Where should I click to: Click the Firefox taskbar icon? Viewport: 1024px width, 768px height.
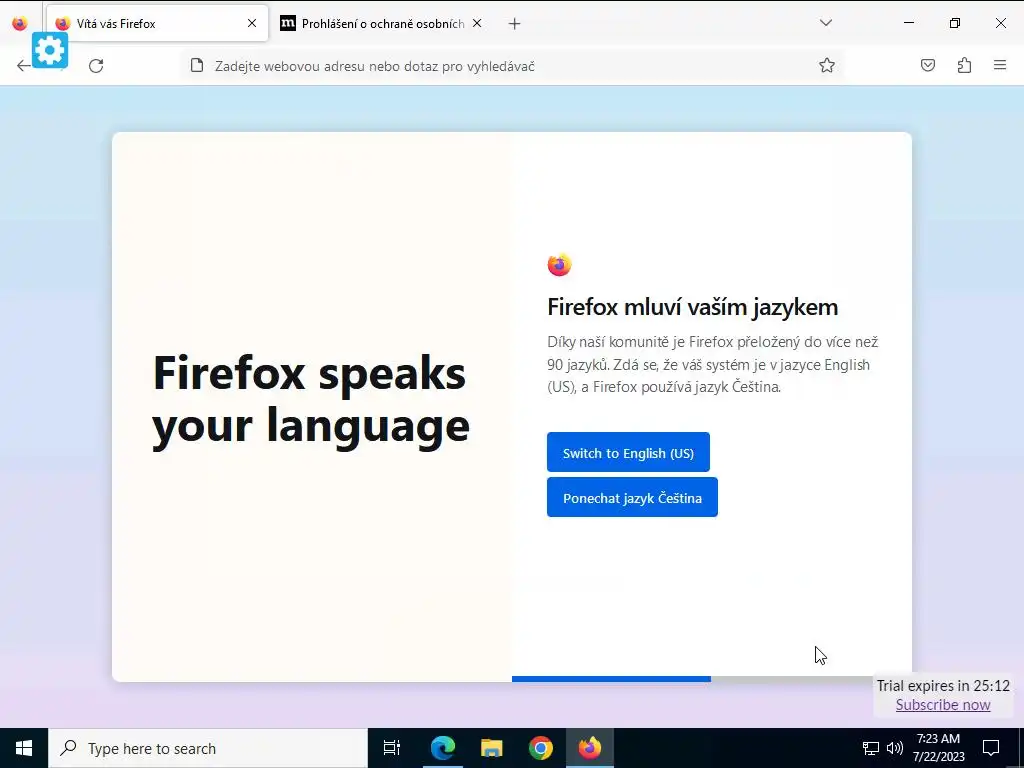pyautogui.click(x=590, y=748)
